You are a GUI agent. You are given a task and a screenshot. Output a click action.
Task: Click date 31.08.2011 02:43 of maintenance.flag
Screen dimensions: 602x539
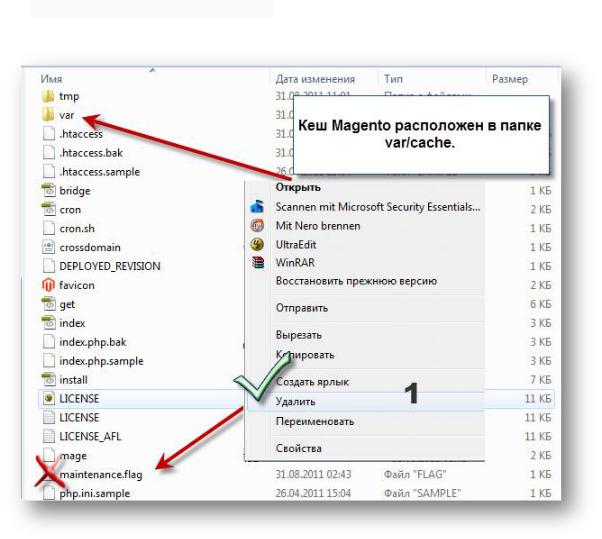[x=313, y=475]
